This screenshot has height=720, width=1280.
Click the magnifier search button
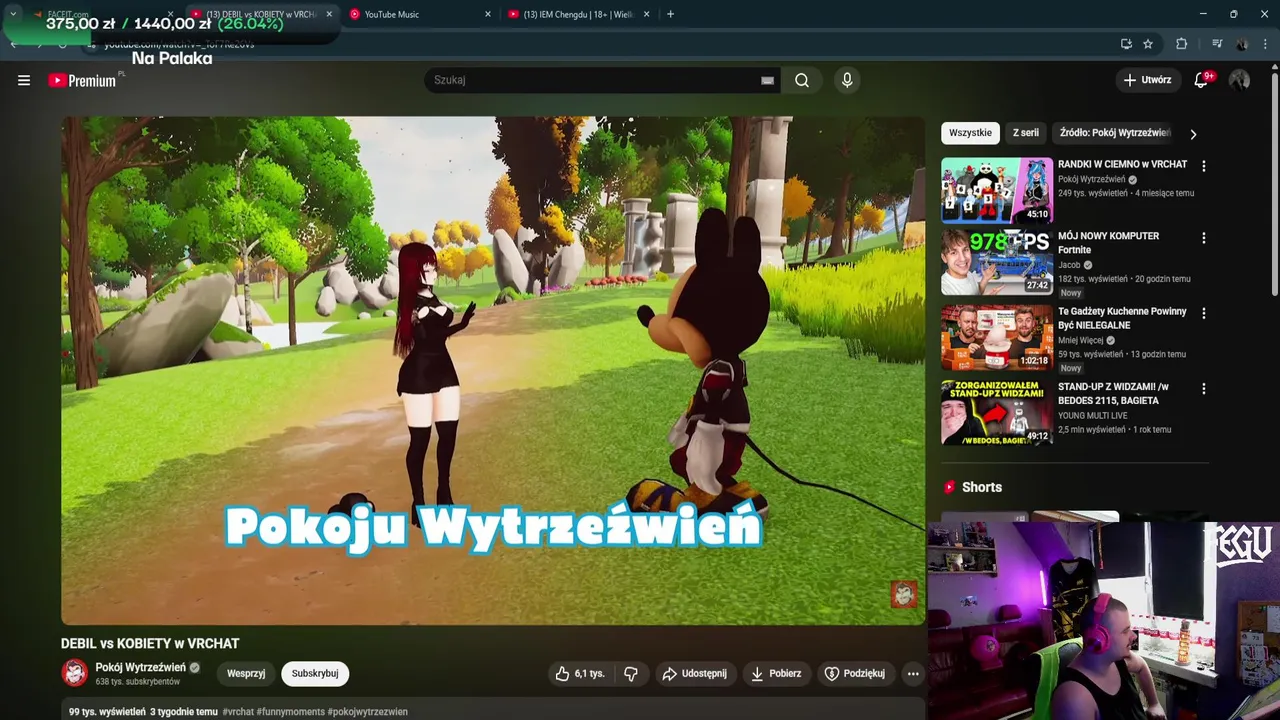[802, 80]
